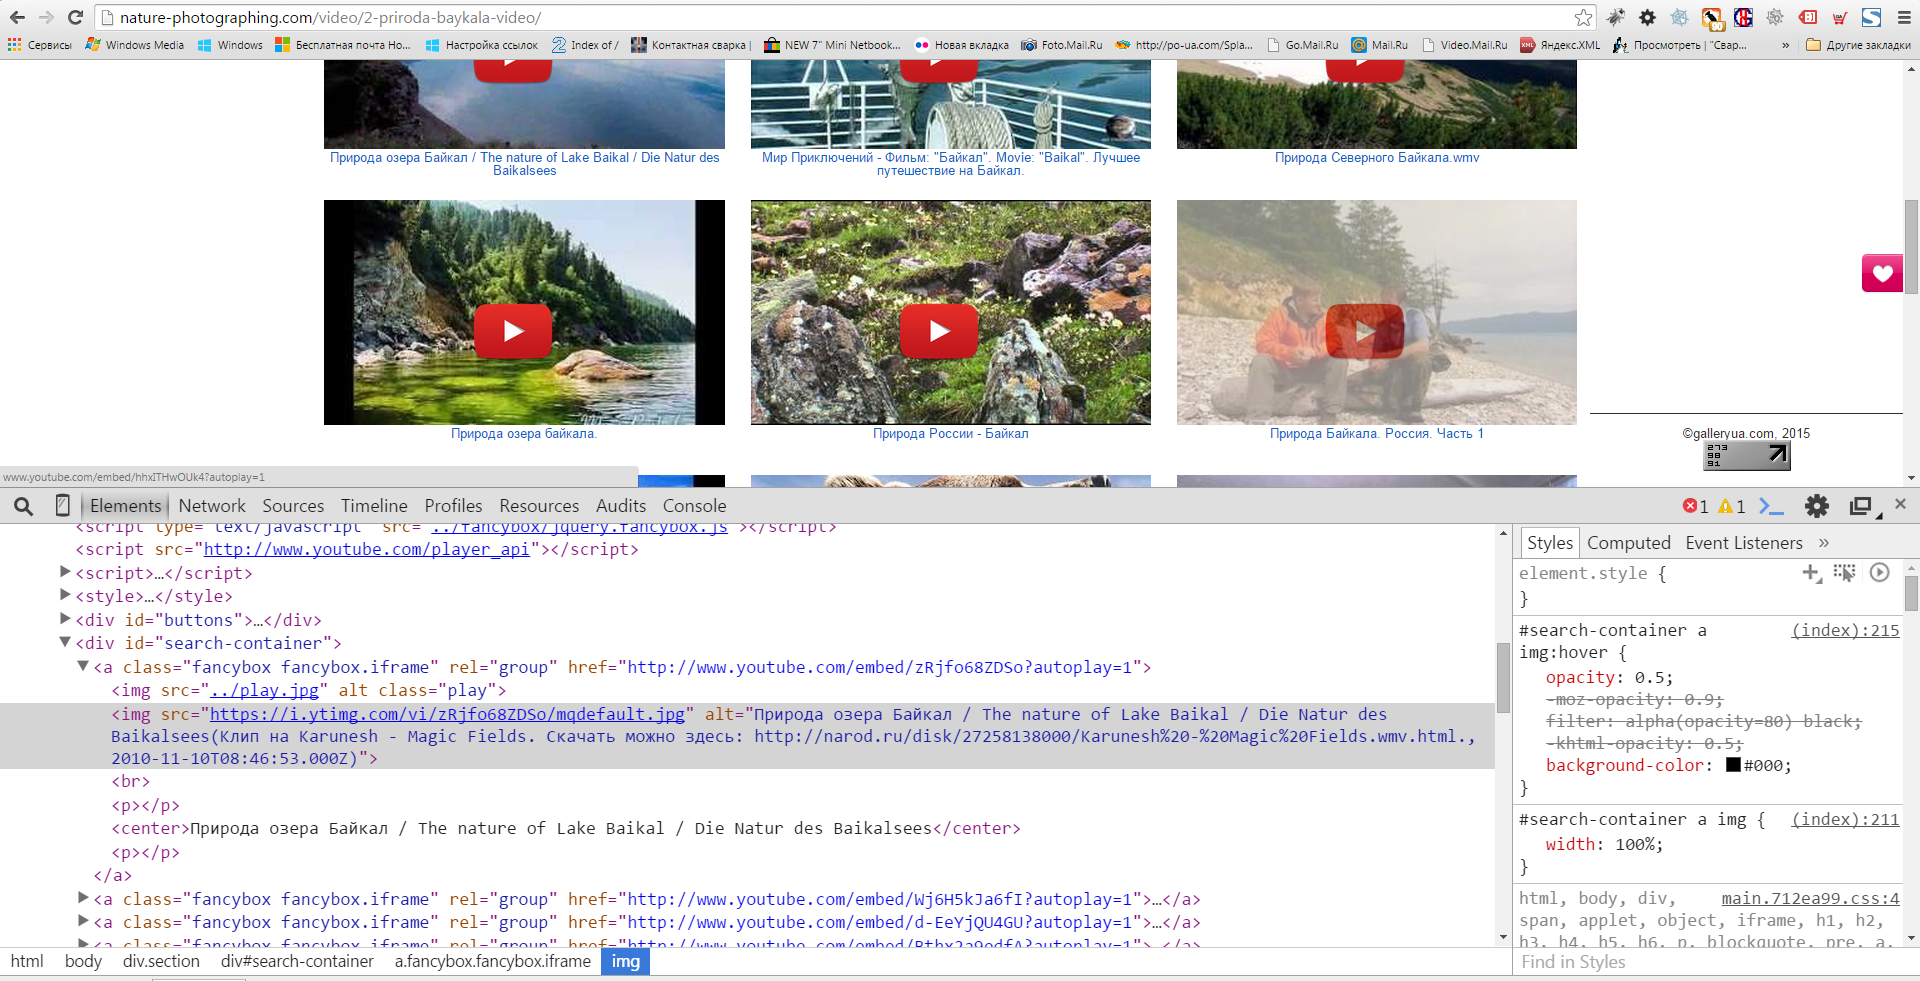1920x981 pixels.
Task: Expand the collapsed style node
Action: point(65,595)
